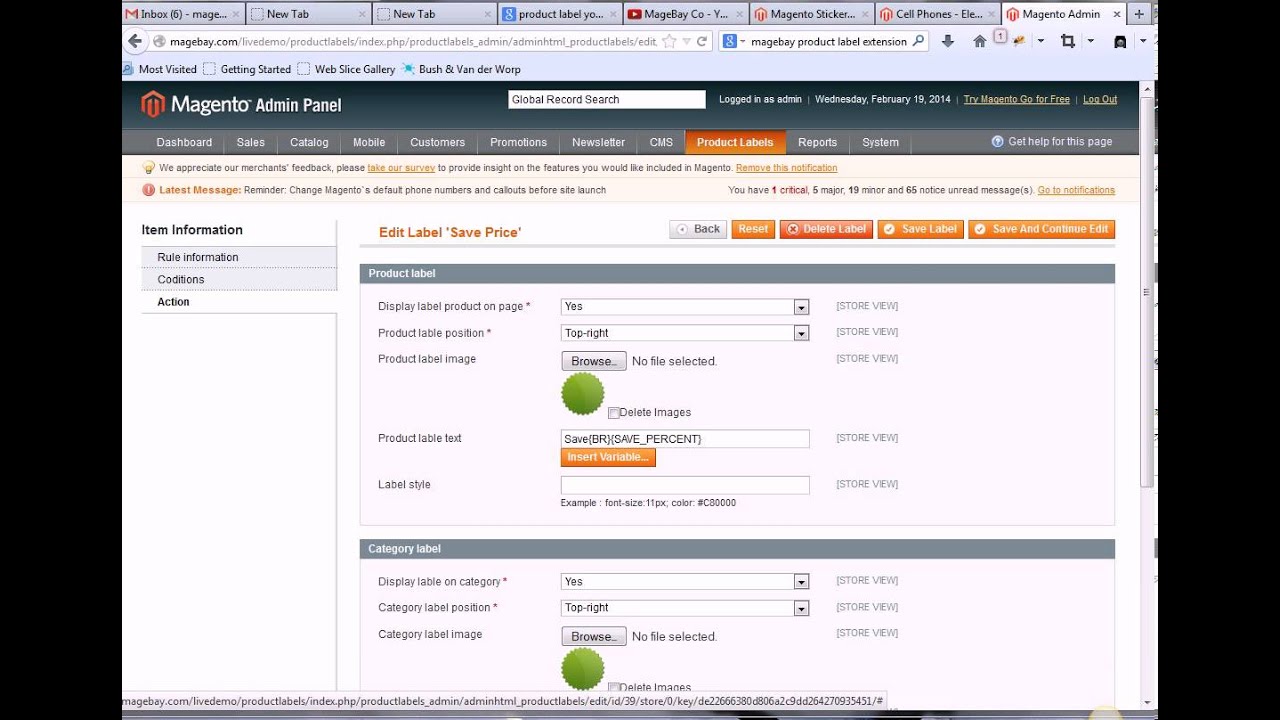The width and height of the screenshot is (1280, 720).
Task: Click the lightbulb feedback icon
Action: click(149, 168)
